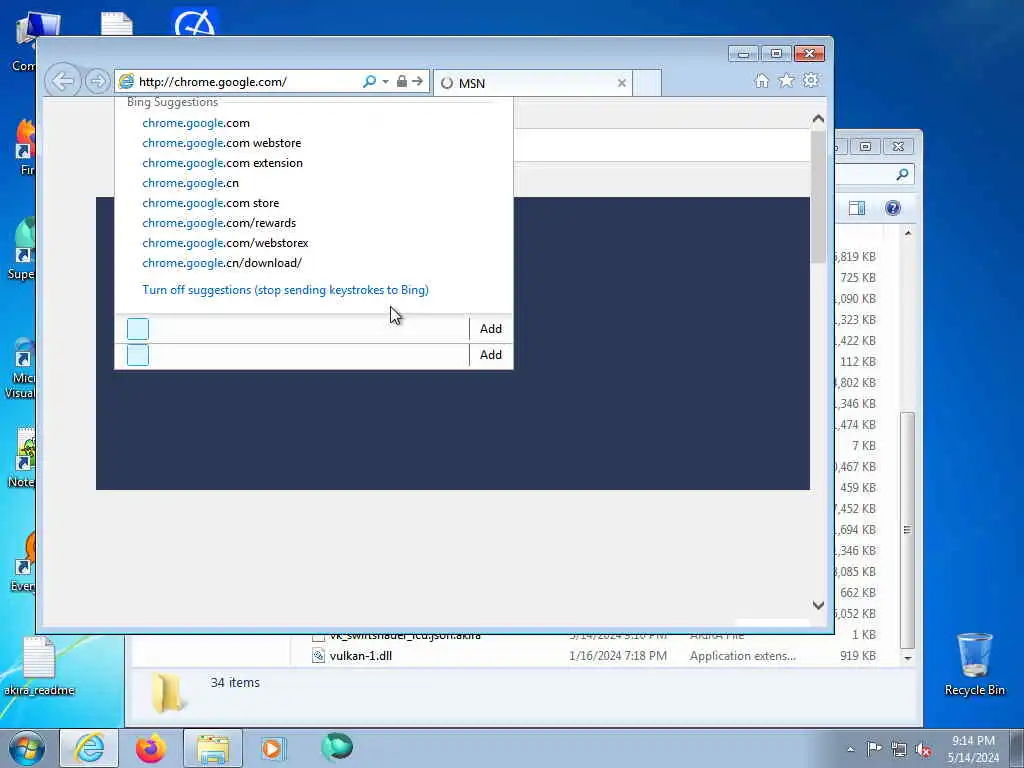Image resolution: width=1024 pixels, height=768 pixels.
Task: Maximize the Internet Explorer window
Action: 776,54
